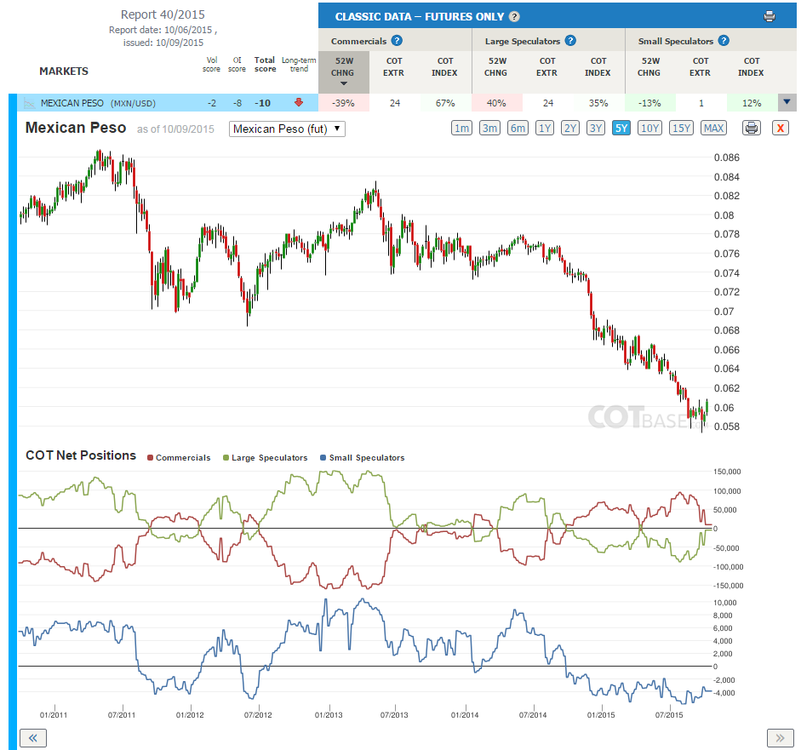The image size is (801, 750).
Task: Click the small chart icon beside MEXICAN PESO
Action: click(x=30, y=103)
